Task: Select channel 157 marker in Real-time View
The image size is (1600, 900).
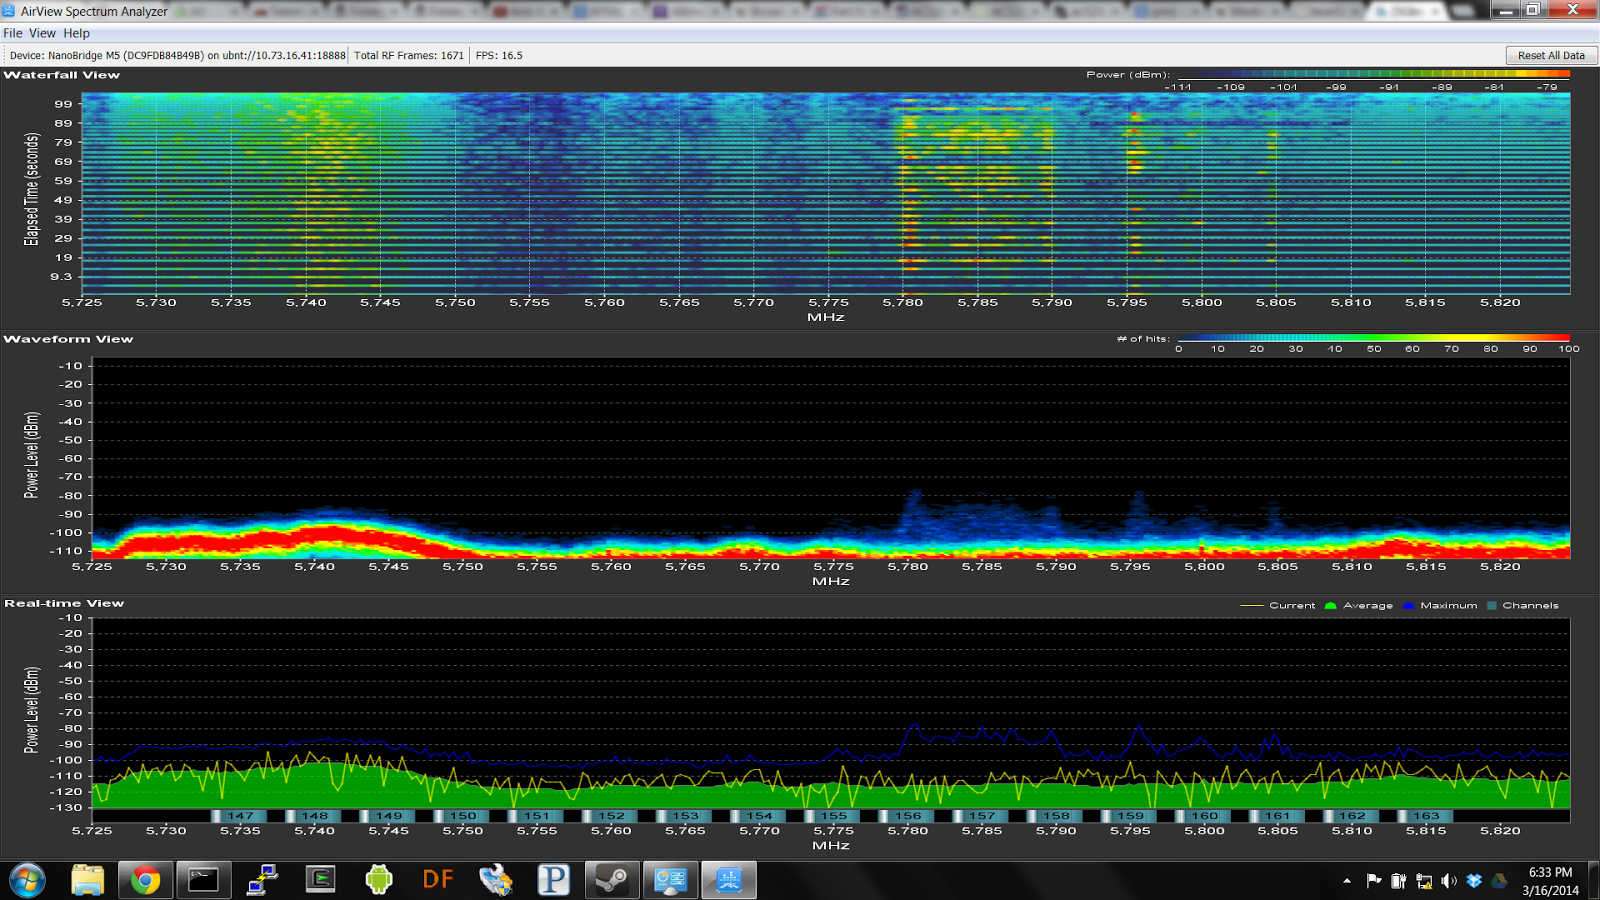Action: pyautogui.click(x=982, y=816)
